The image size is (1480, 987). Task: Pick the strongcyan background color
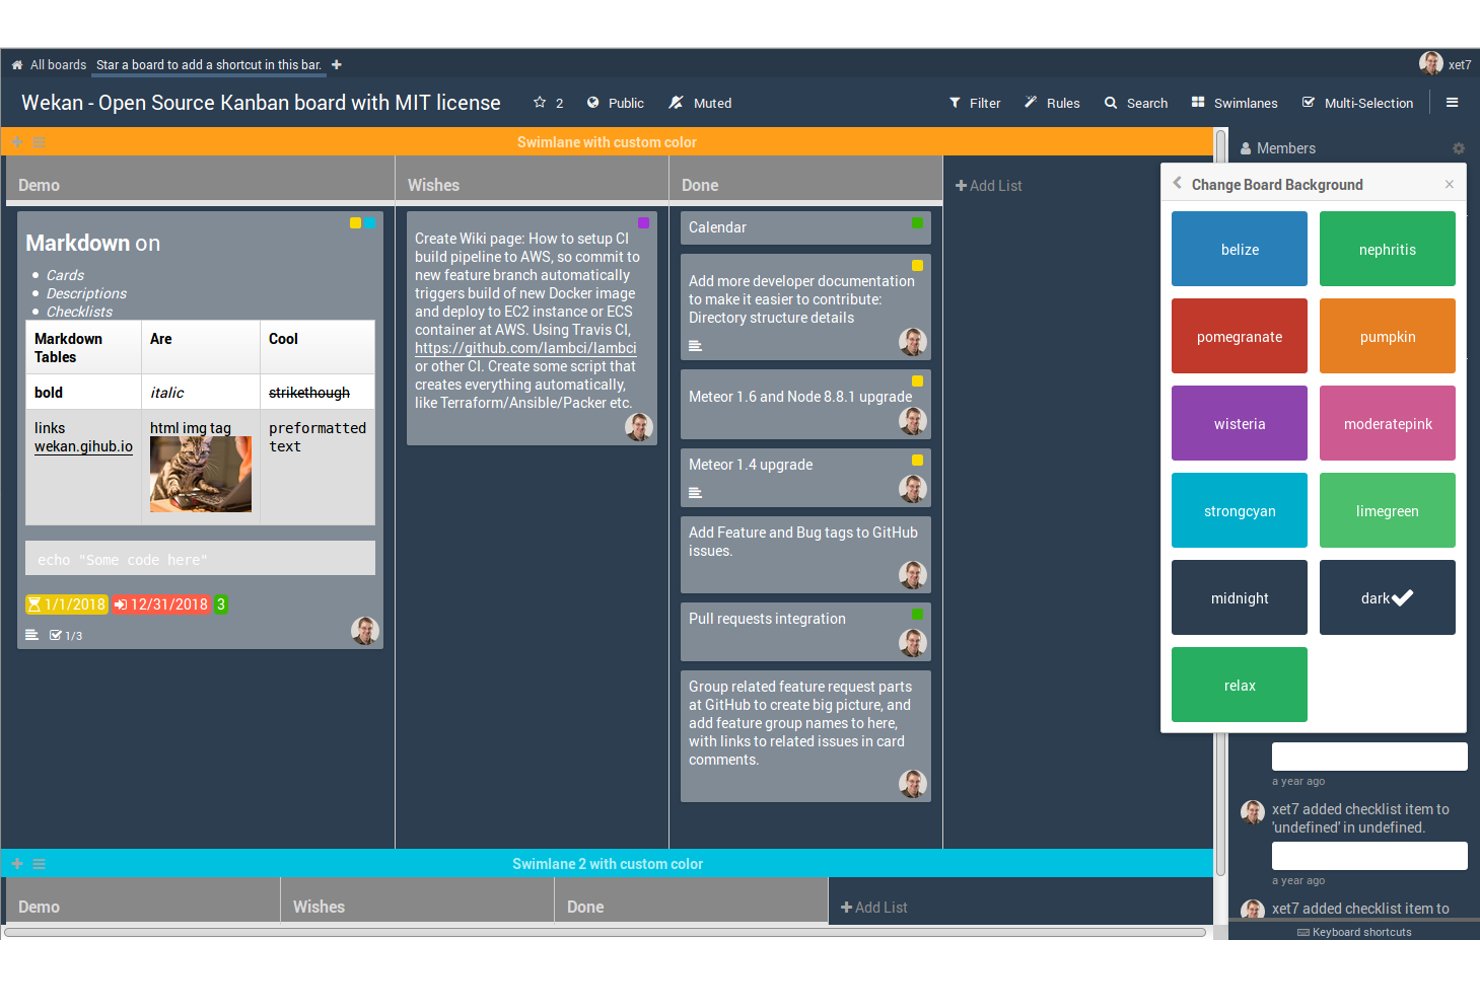pos(1239,510)
